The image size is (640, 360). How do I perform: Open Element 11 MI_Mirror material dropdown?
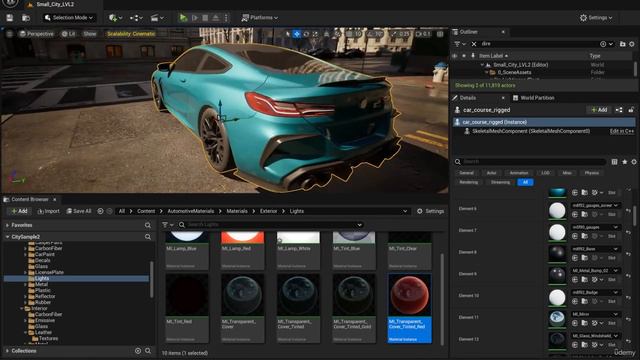[x=596, y=314]
